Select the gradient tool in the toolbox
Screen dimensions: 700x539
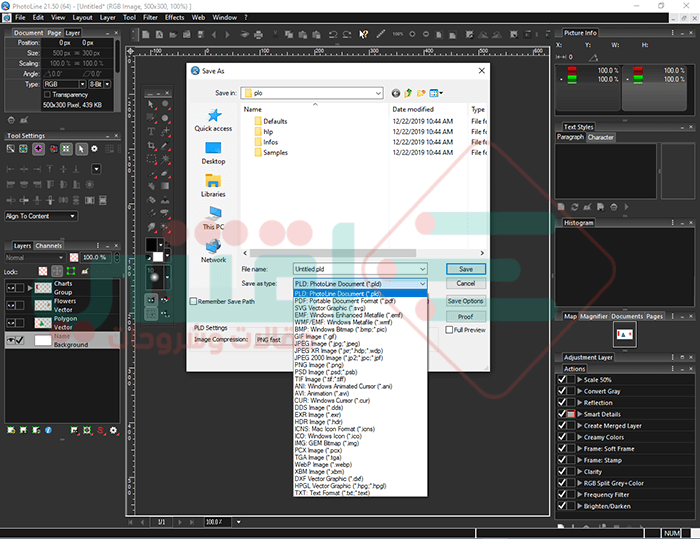coord(165,186)
